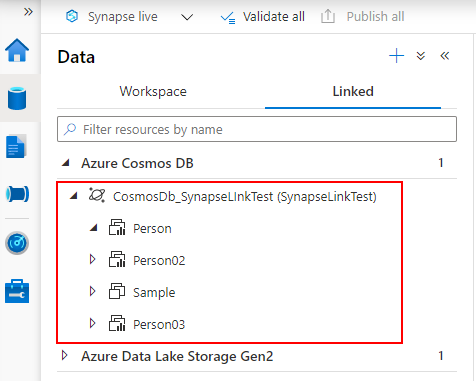Expand the left navigation menu

point(28,12)
